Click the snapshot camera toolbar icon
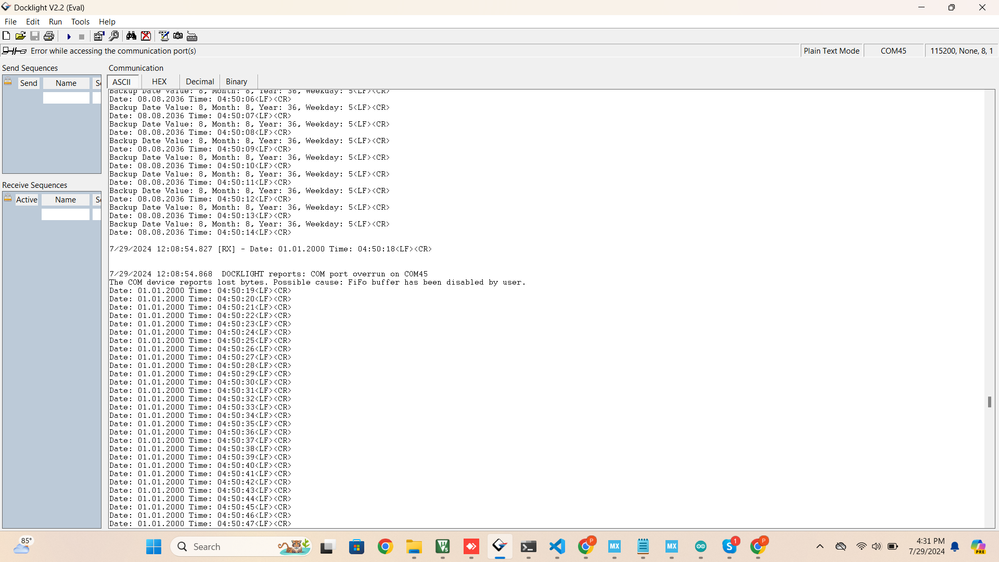This screenshot has width=999, height=562. click(178, 36)
